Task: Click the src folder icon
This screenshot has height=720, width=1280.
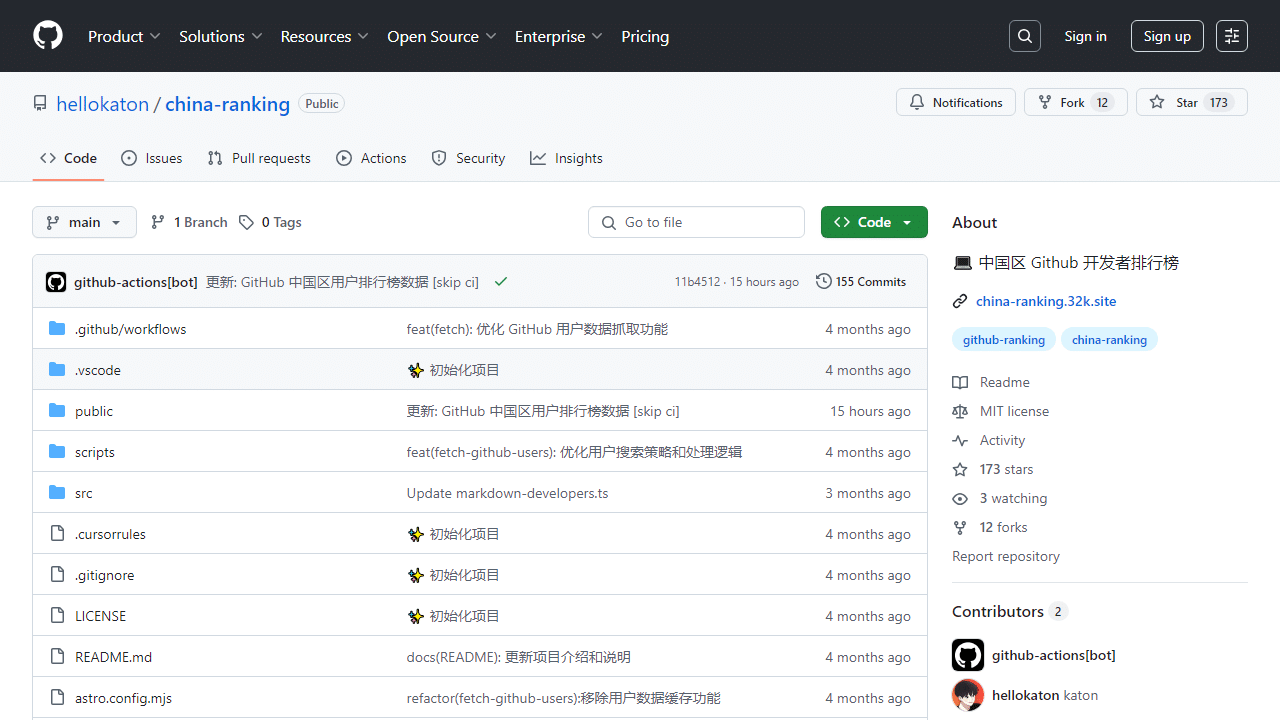Action: 57,493
